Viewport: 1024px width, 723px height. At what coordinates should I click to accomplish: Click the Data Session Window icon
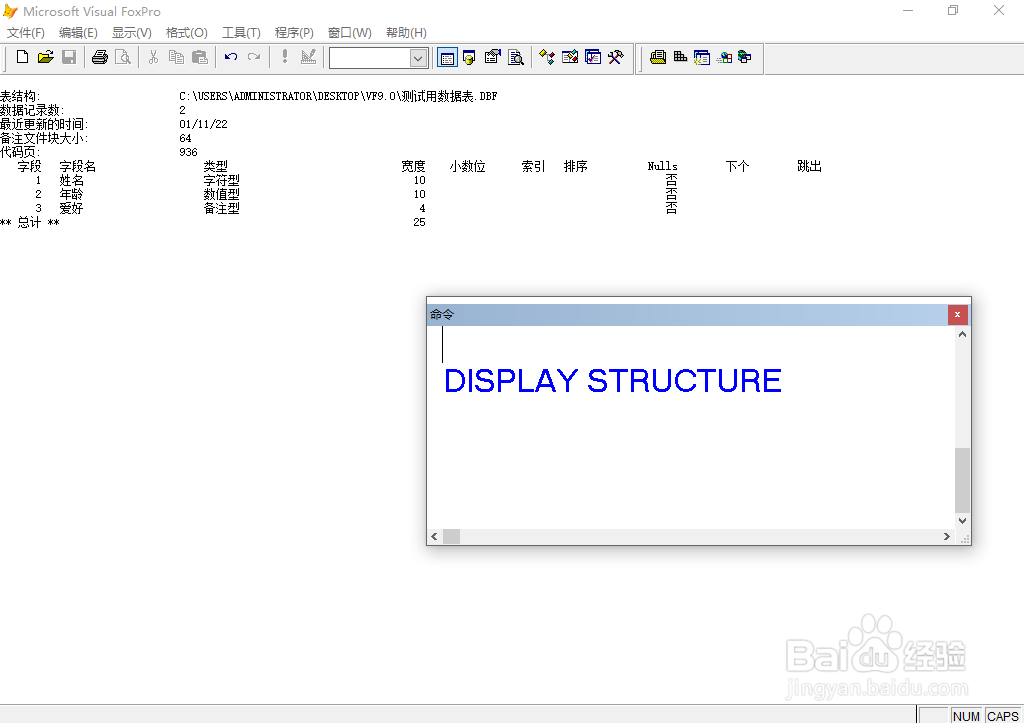[x=469, y=57]
